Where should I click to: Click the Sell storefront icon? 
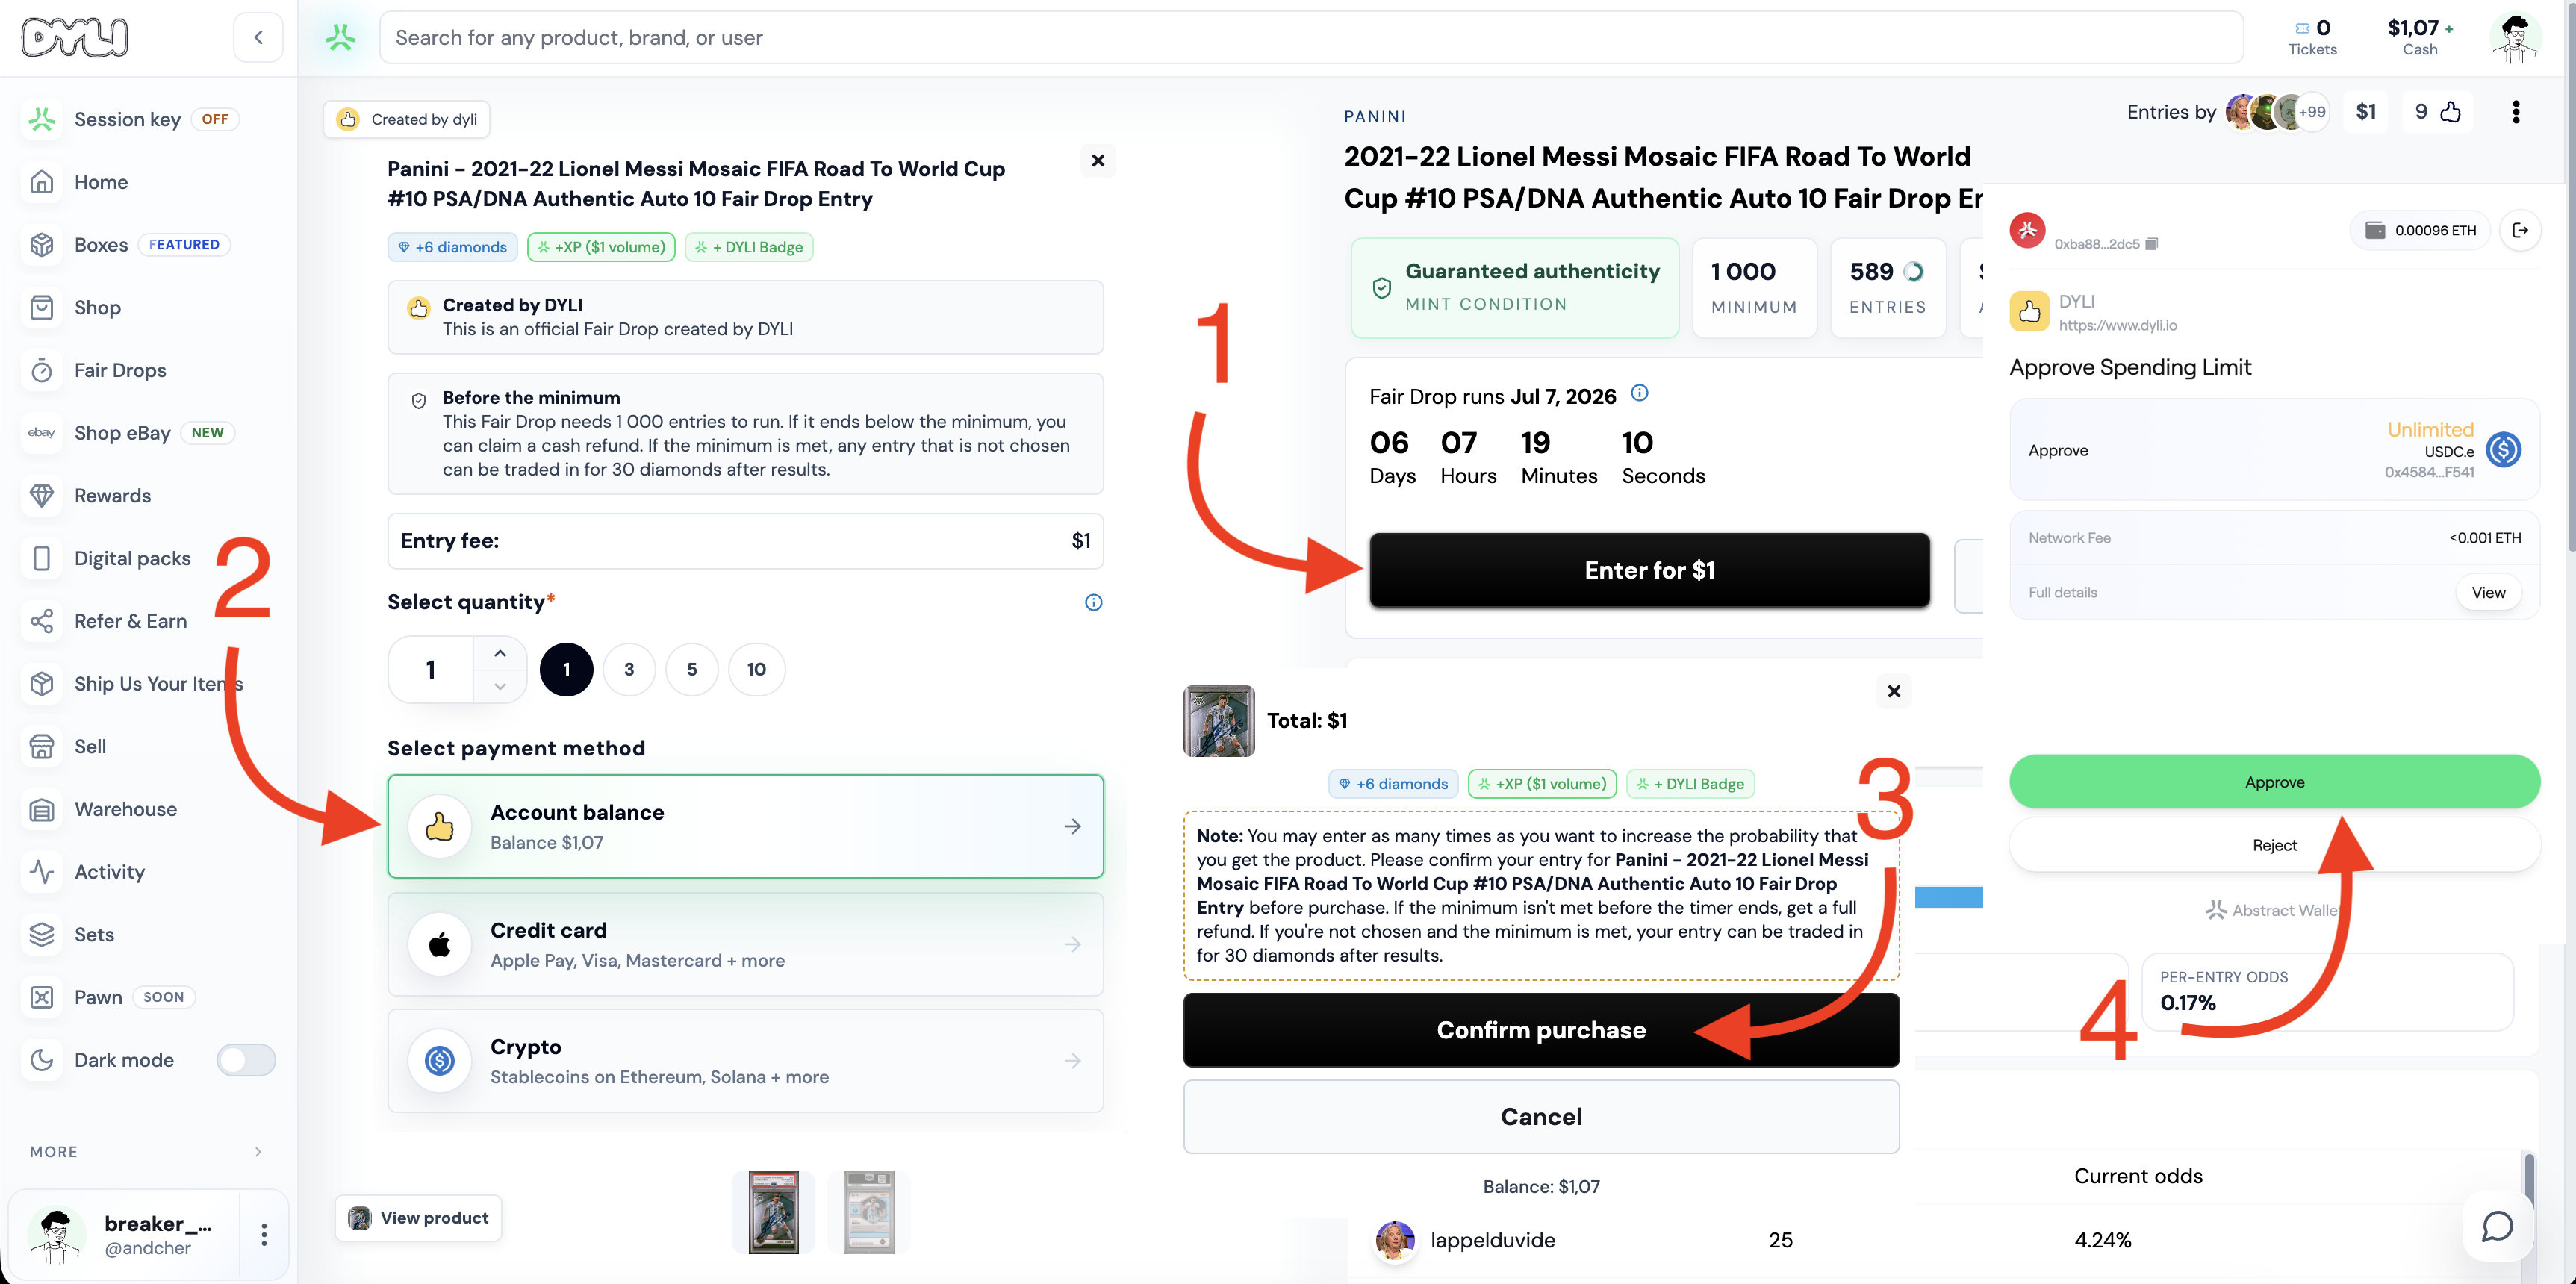tap(42, 746)
